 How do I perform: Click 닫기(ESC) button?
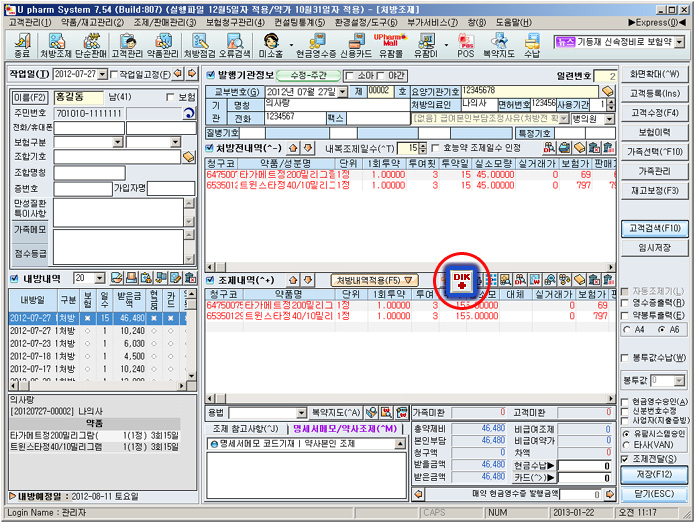pos(655,494)
